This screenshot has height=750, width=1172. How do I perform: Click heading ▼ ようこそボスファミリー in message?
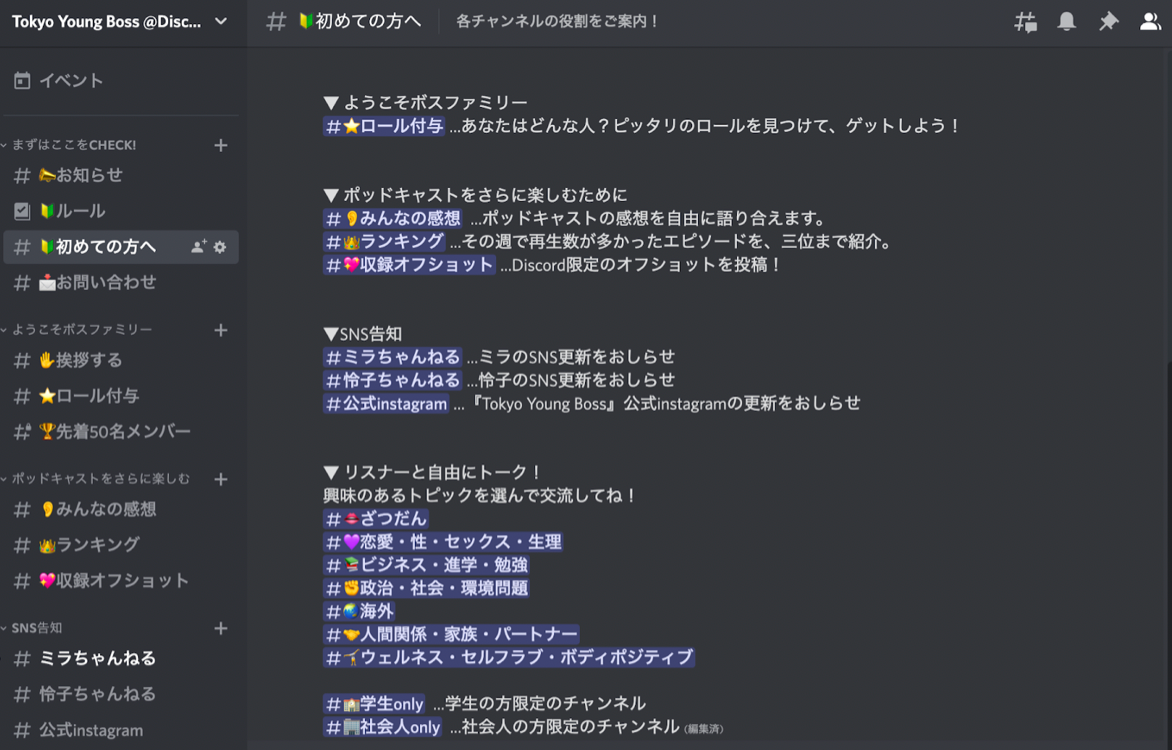[426, 102]
